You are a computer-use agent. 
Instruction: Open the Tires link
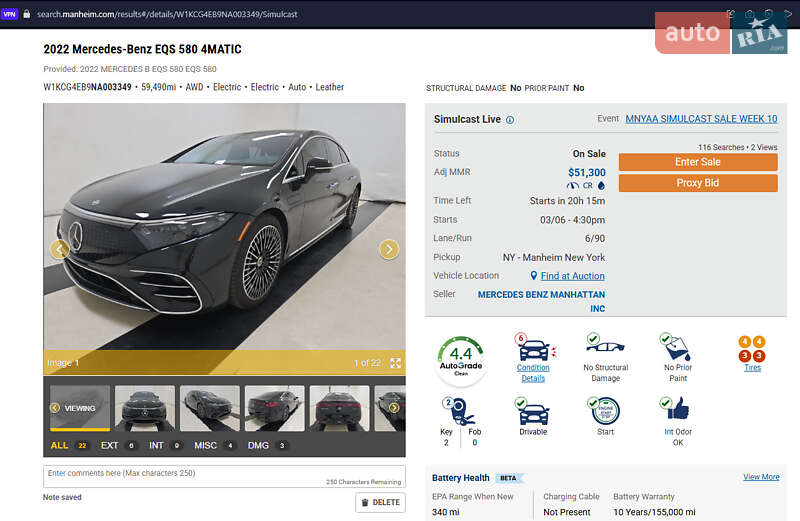tap(753, 367)
